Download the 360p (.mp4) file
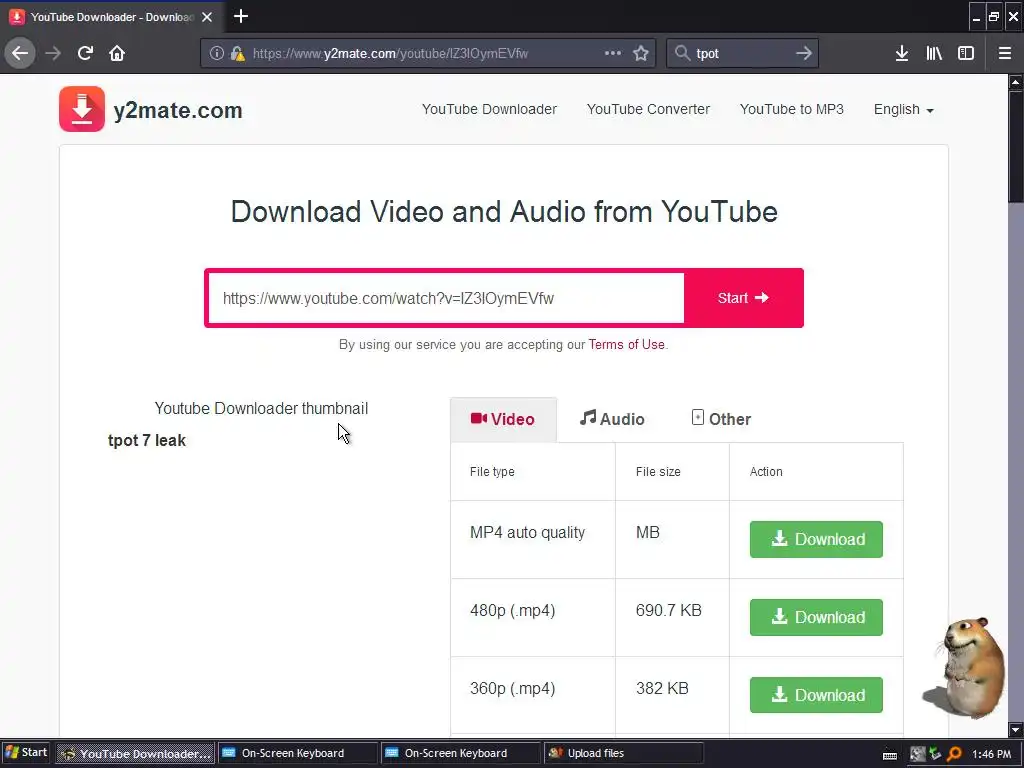Image resolution: width=1024 pixels, height=768 pixels. [816, 695]
